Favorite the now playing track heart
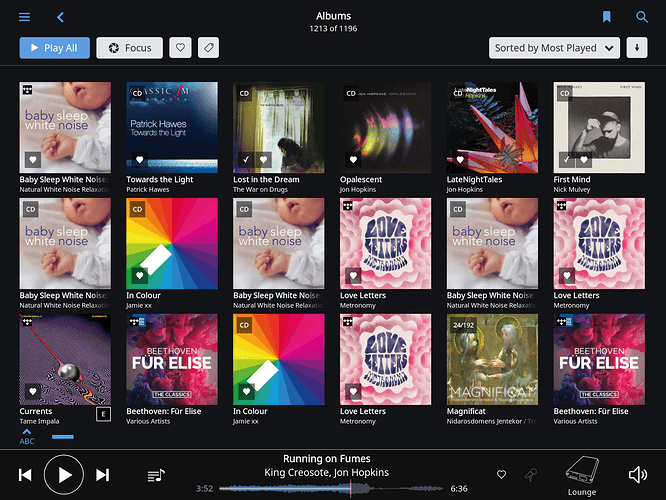666x500 pixels. coord(501,474)
